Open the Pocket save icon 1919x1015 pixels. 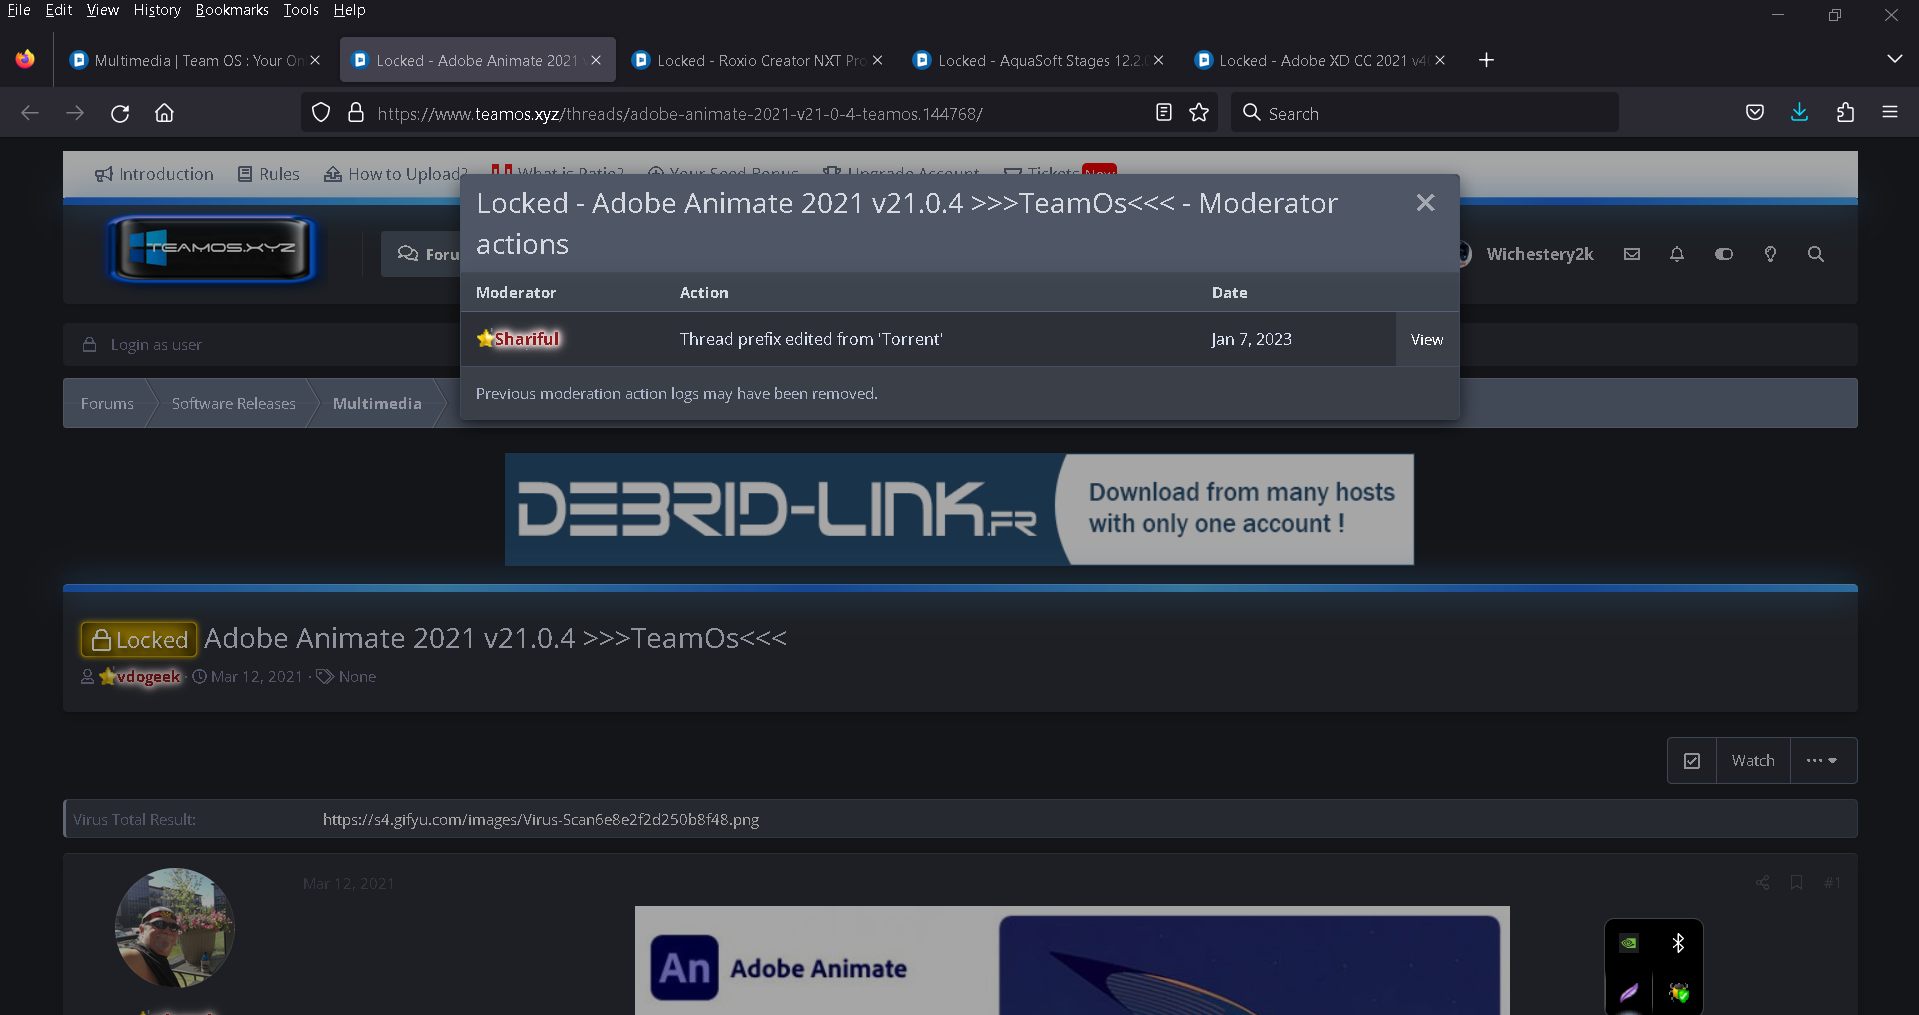[x=1755, y=113]
